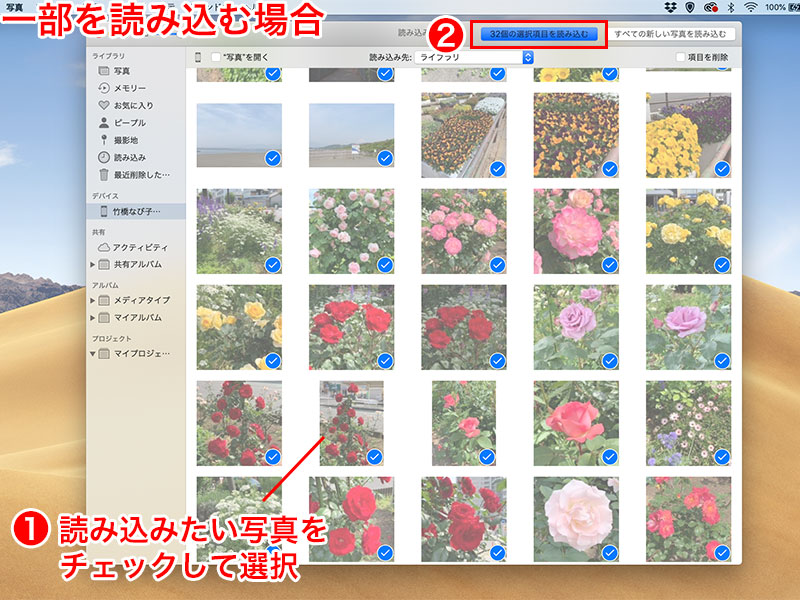Image resolution: width=800 pixels, height=600 pixels.
Task: Open 写真 in the library sidebar
Action: (121, 71)
